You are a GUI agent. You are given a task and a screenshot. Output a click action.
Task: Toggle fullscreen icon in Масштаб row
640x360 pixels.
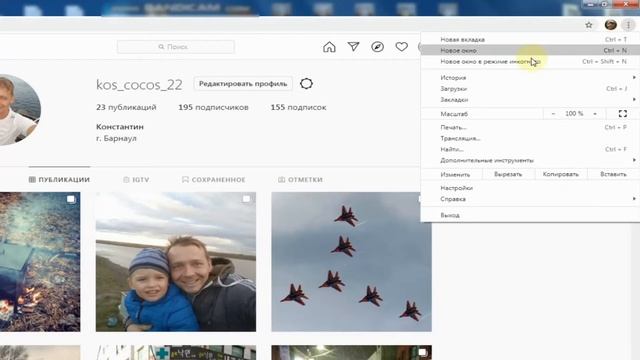tap(622, 113)
